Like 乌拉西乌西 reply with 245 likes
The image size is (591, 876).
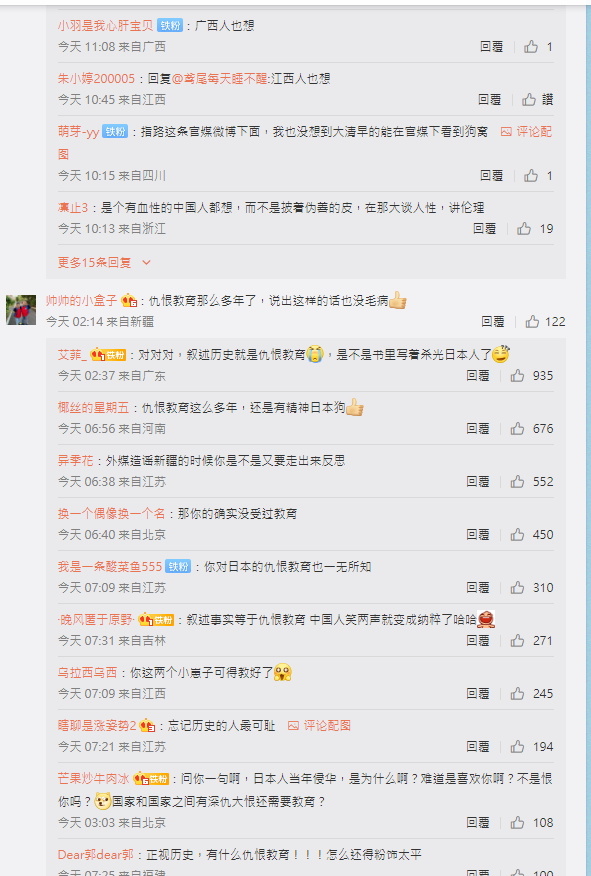click(x=517, y=693)
